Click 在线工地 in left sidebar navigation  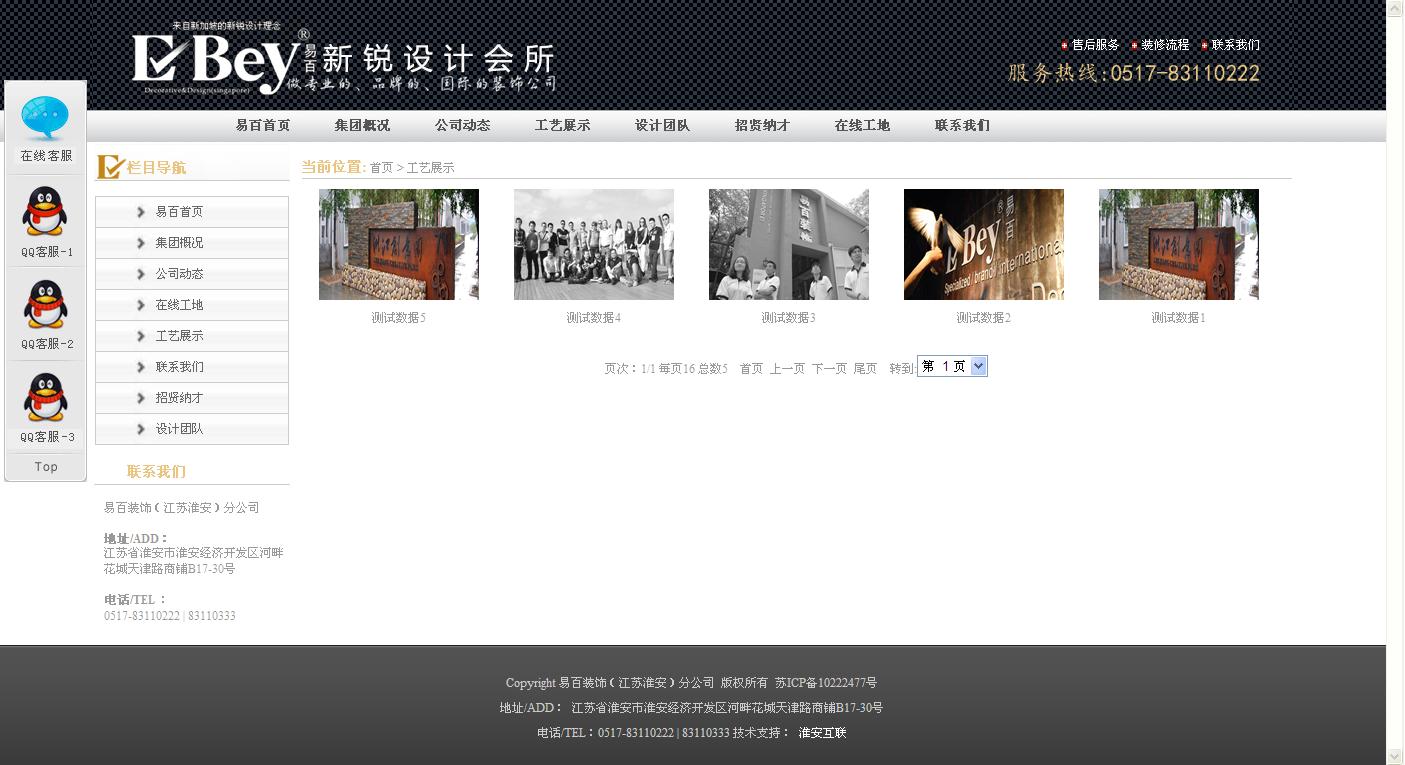pos(179,305)
